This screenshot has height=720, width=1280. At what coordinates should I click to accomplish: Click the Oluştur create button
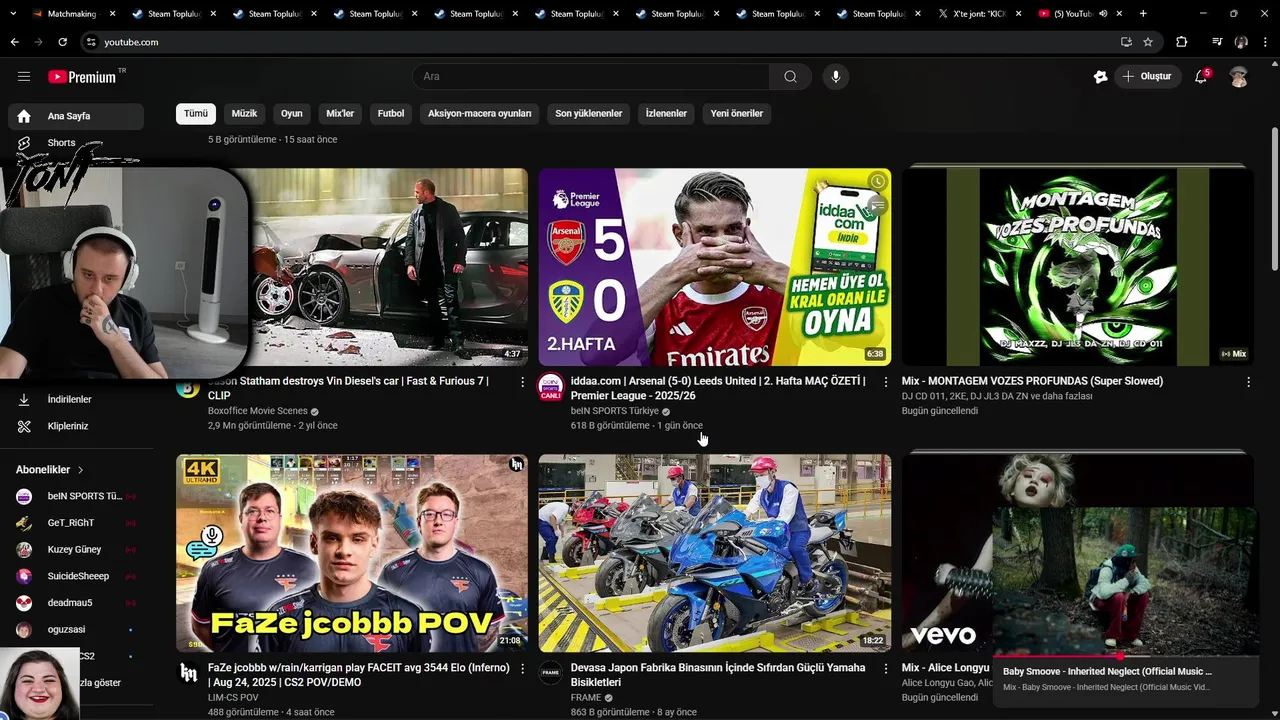[x=1149, y=76]
